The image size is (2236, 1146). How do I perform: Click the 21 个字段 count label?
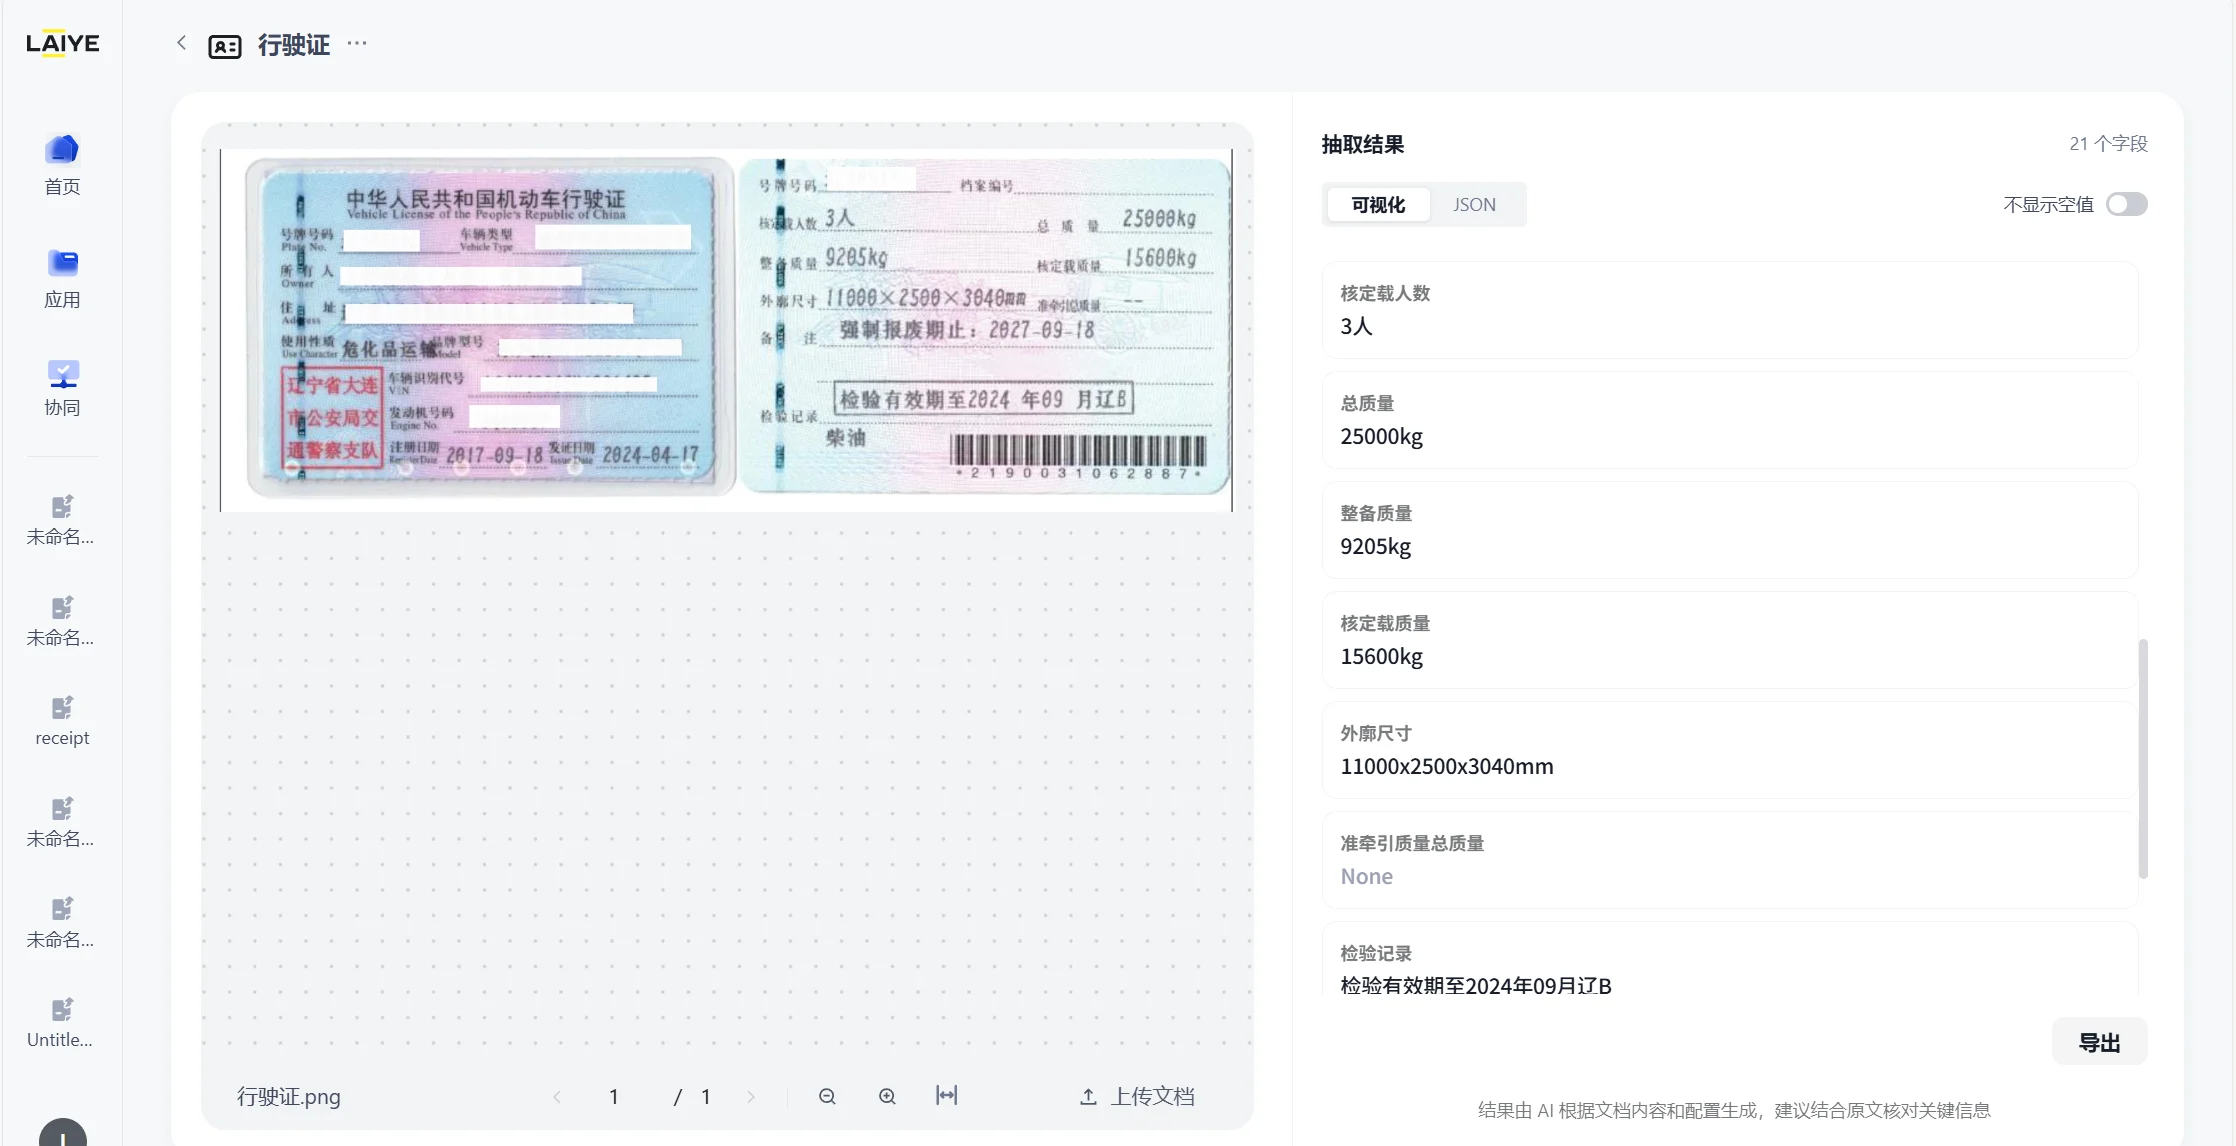pyautogui.click(x=2108, y=144)
